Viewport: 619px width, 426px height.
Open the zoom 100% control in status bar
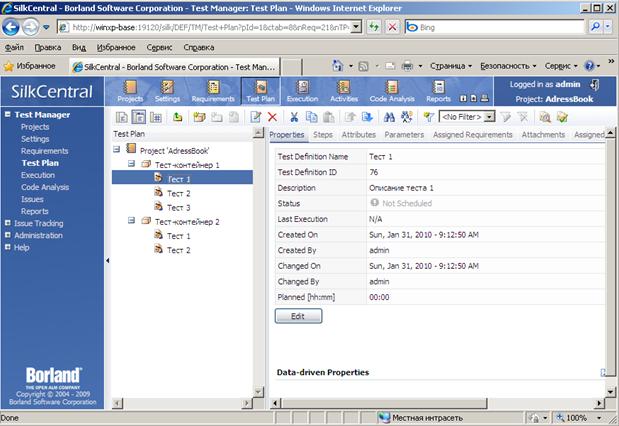point(579,417)
